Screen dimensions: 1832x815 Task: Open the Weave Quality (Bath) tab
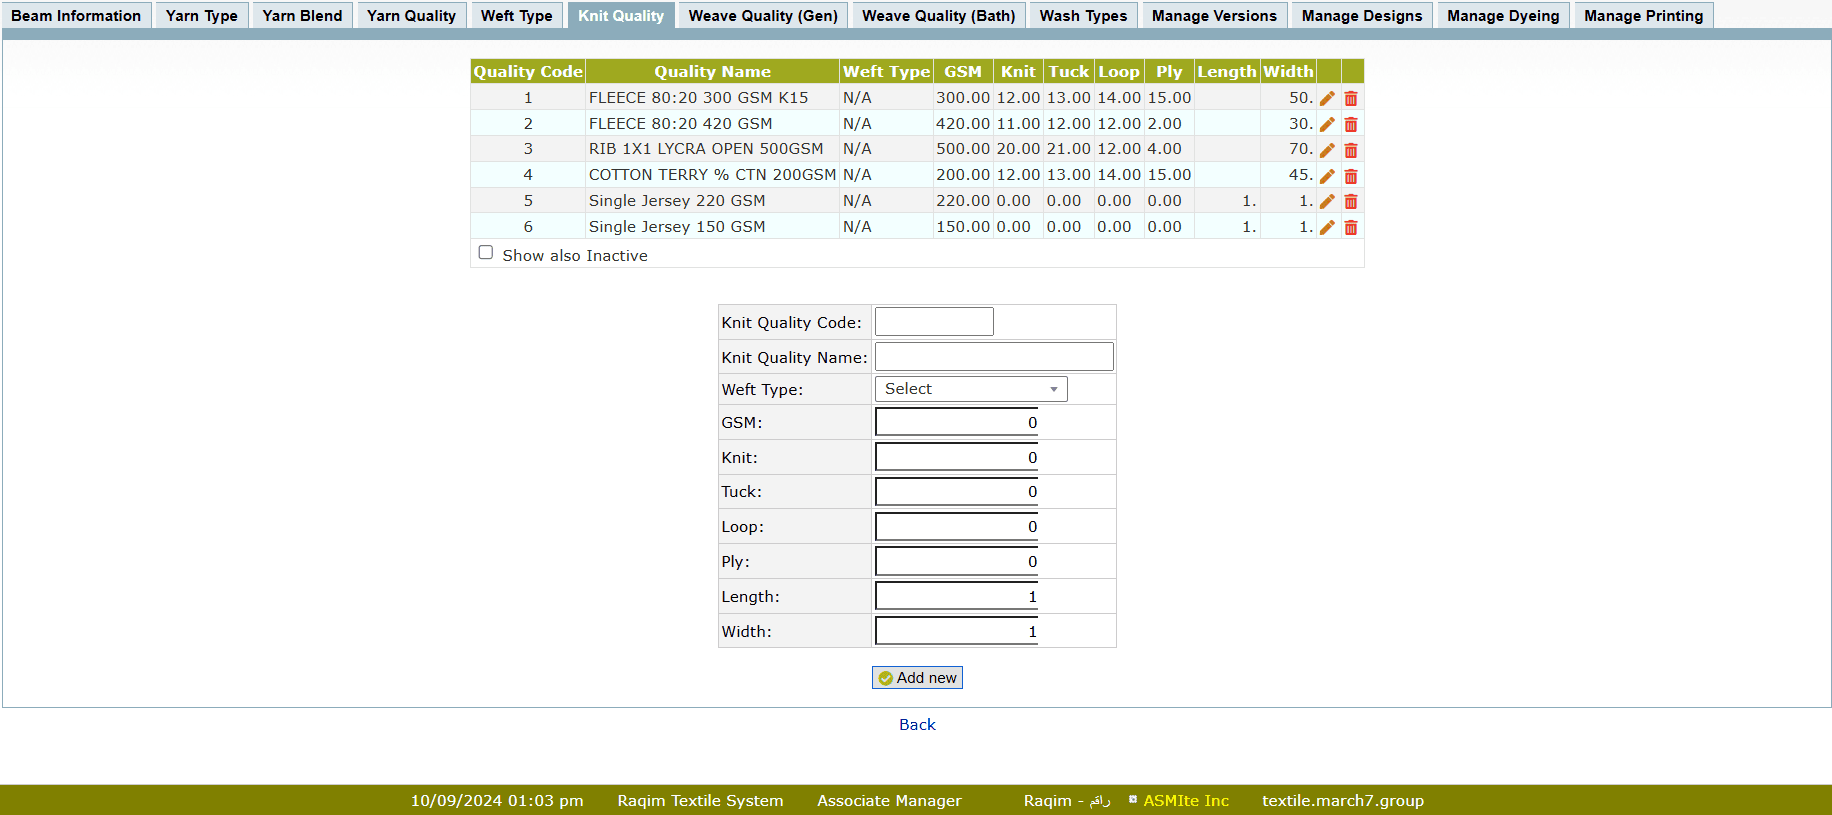pyautogui.click(x=938, y=16)
